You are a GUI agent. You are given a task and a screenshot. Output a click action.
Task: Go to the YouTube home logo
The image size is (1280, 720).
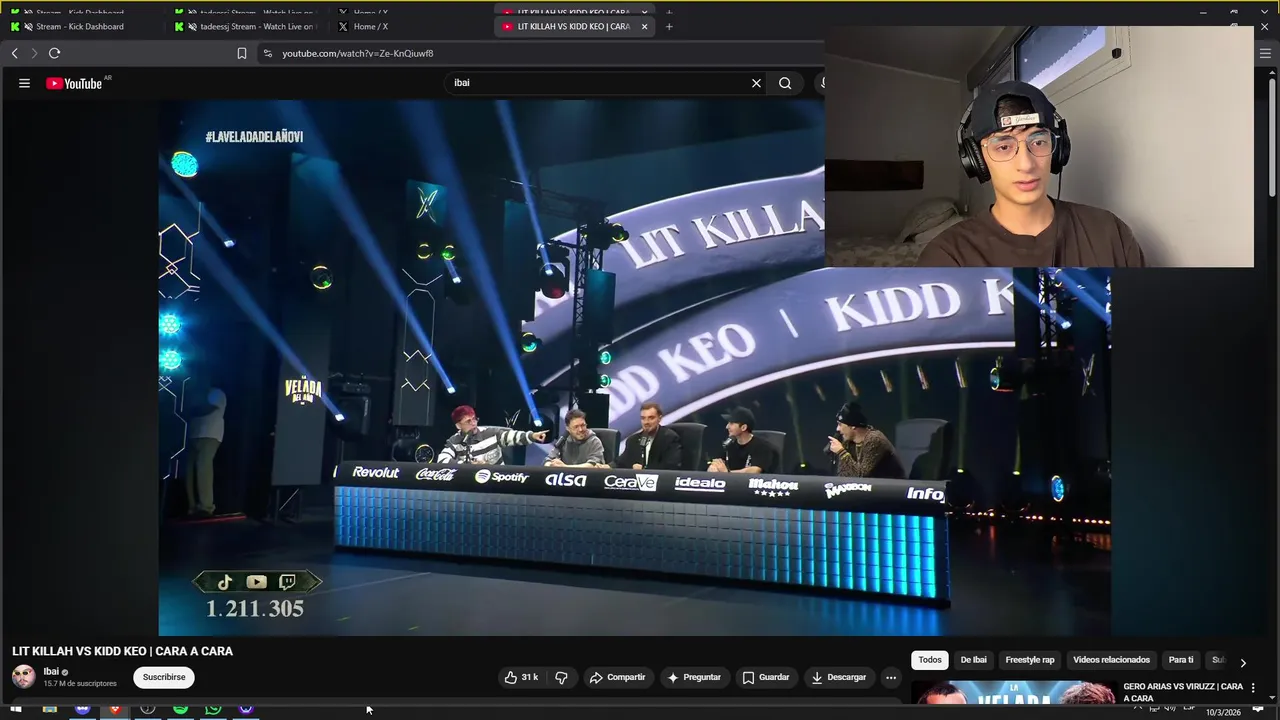pos(75,83)
